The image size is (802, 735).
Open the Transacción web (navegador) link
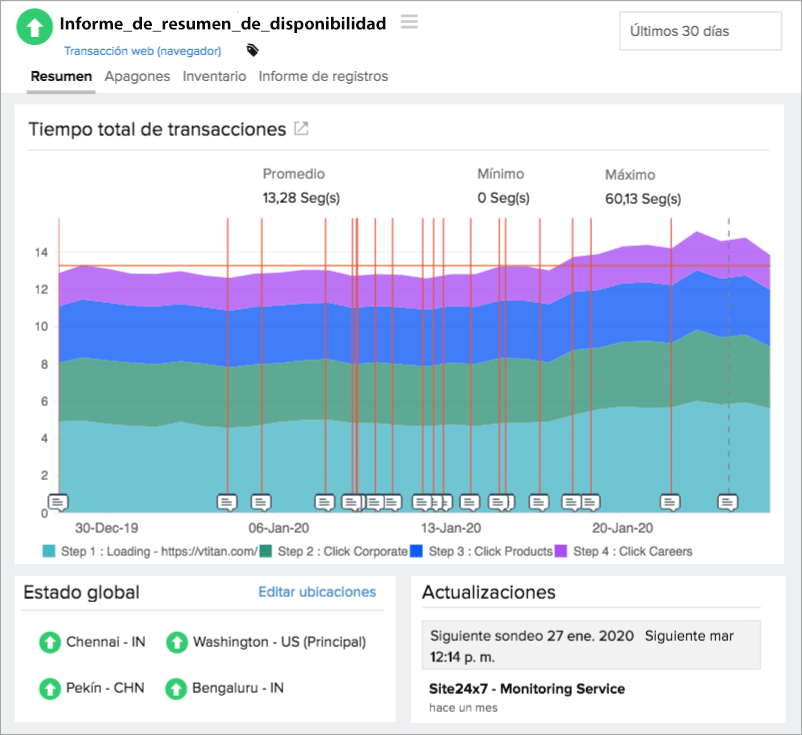click(143, 51)
